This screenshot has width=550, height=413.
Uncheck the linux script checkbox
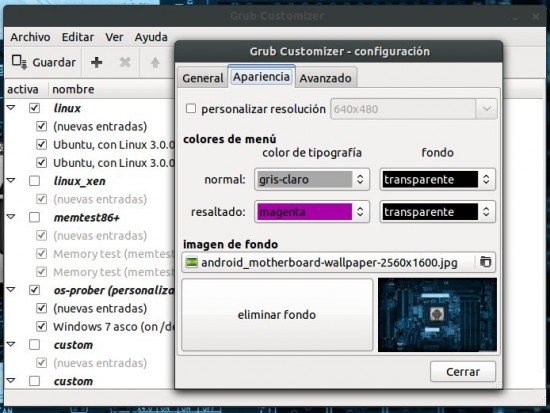pyautogui.click(x=34, y=108)
